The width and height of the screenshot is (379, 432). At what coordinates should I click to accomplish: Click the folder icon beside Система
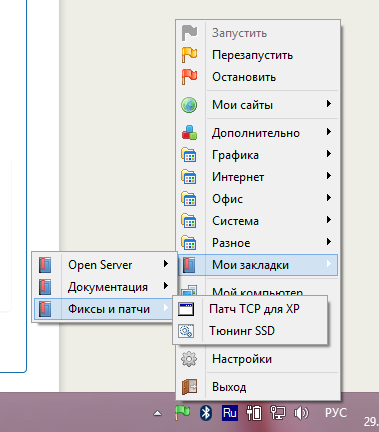pos(189,221)
